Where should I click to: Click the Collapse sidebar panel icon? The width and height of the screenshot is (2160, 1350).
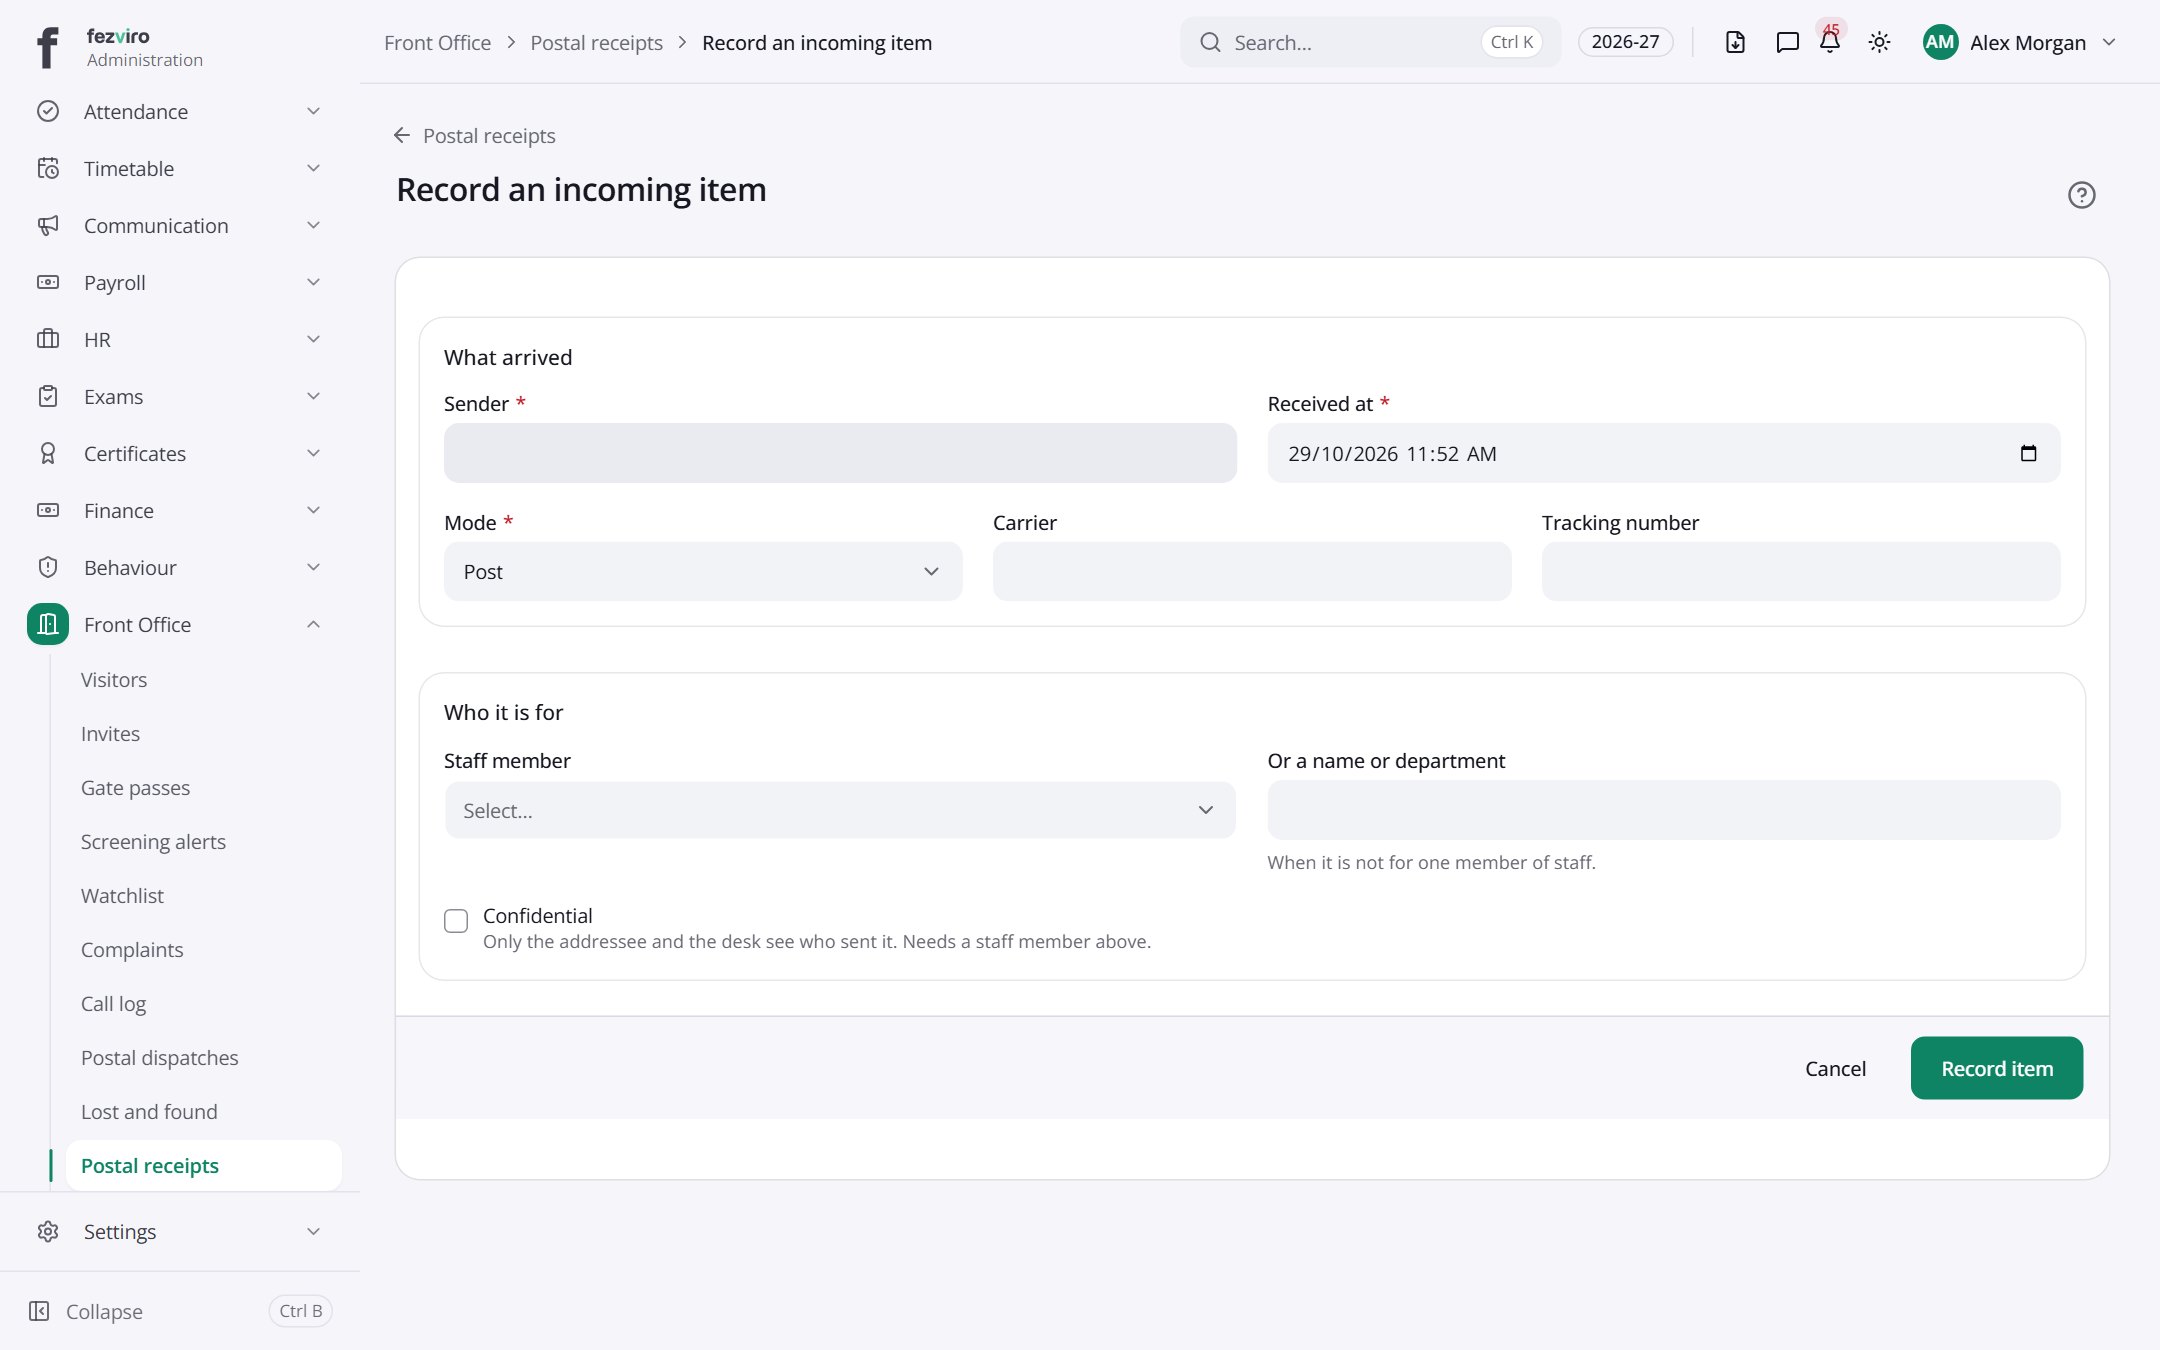point(39,1311)
